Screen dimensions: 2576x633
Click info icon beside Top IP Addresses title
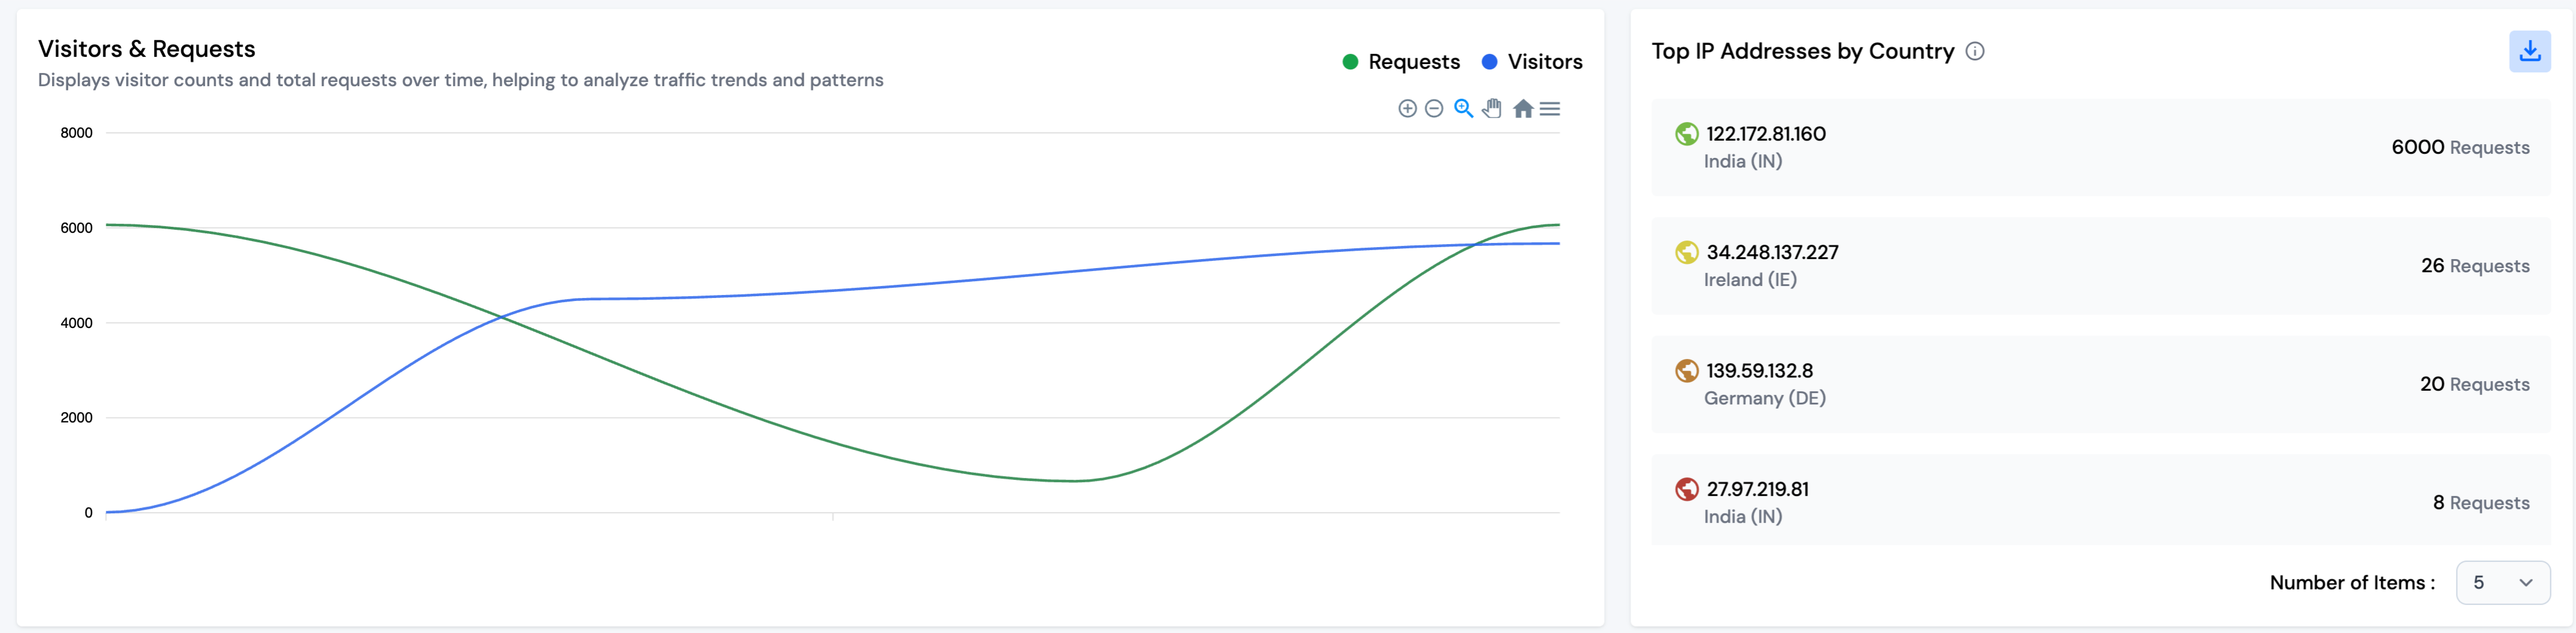coord(1974,52)
